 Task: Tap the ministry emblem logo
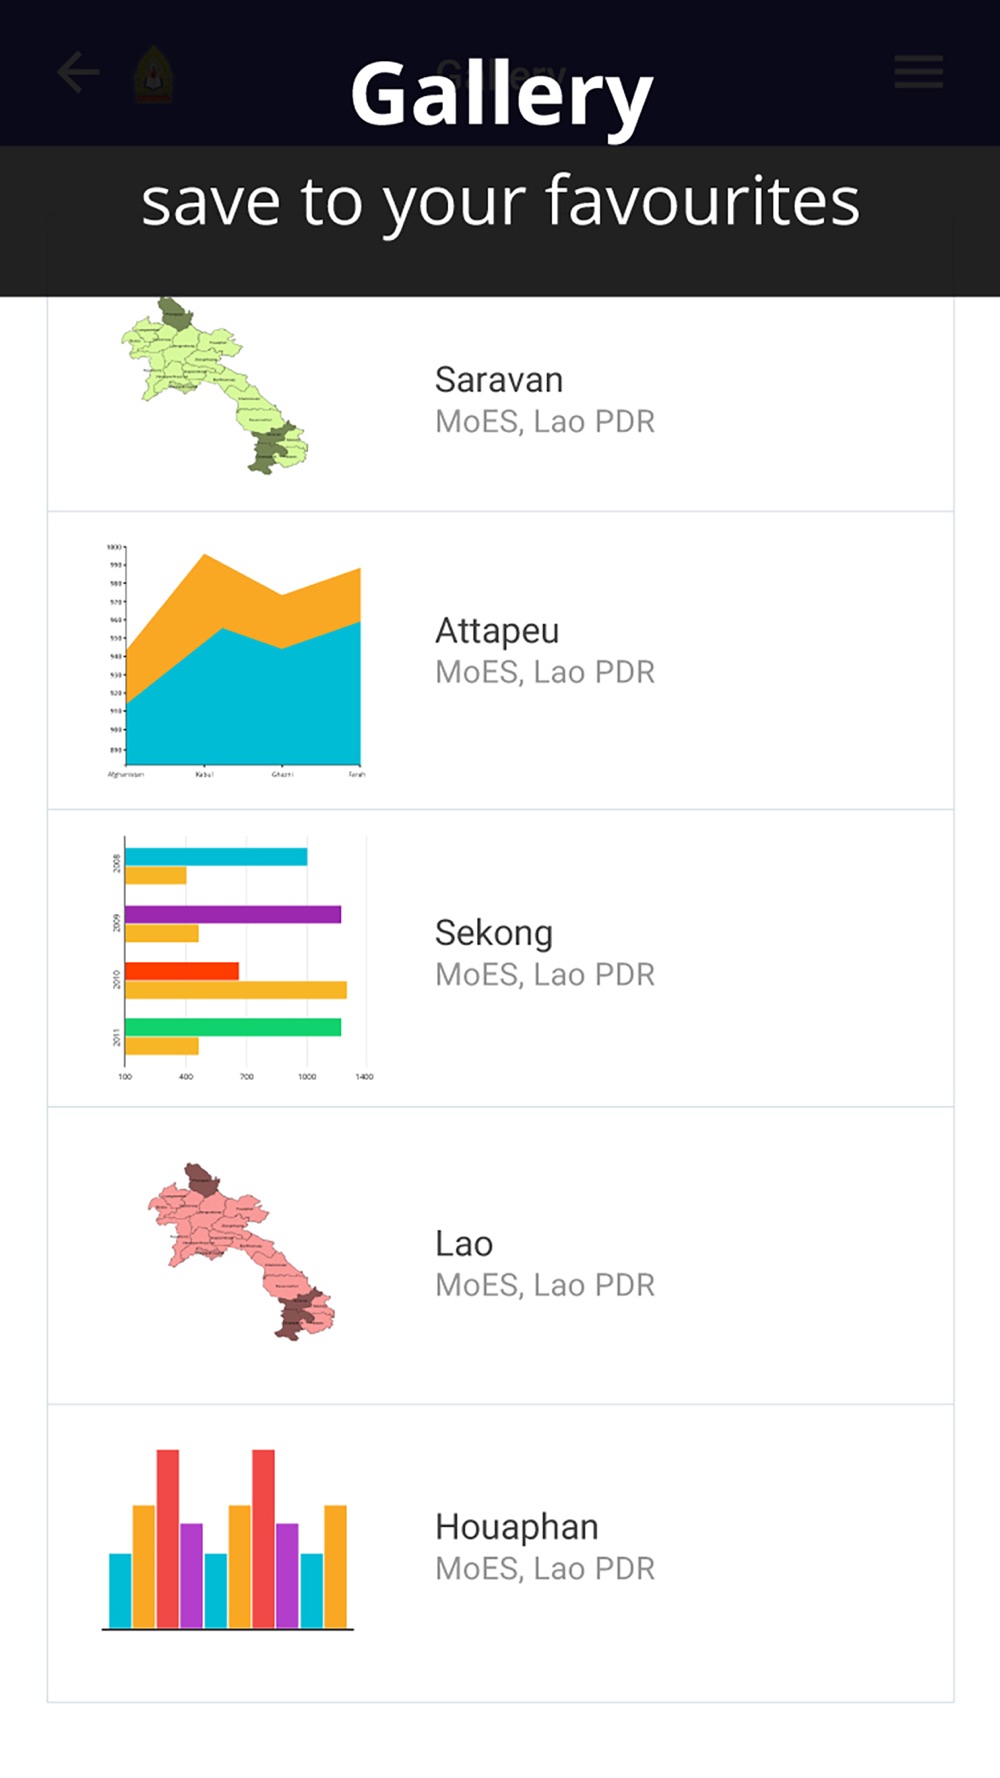tap(153, 74)
